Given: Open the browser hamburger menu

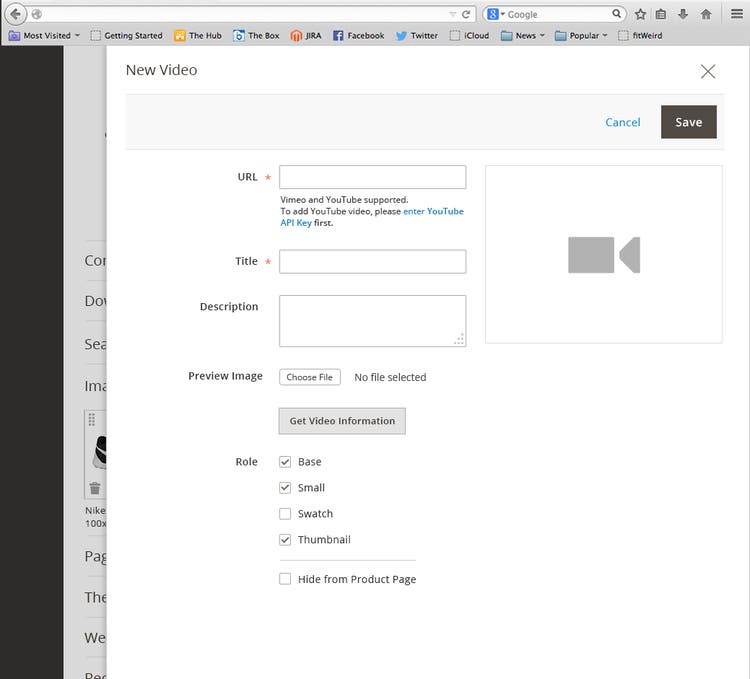Looking at the screenshot, I should [x=737, y=14].
